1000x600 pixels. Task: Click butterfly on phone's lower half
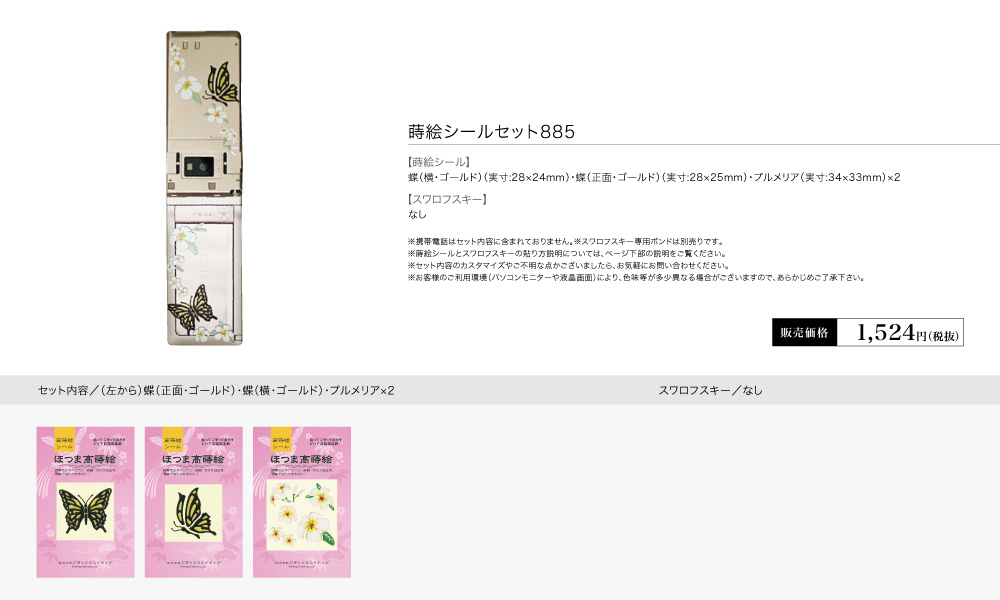[192, 309]
